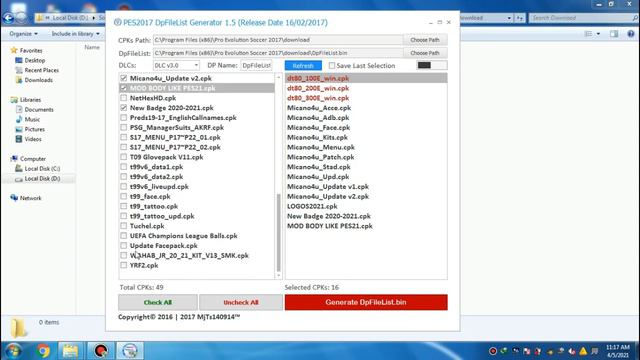Viewport: 640px width, 360px height.
Task: Enable Save Last Selection checkbox
Action: [332, 65]
